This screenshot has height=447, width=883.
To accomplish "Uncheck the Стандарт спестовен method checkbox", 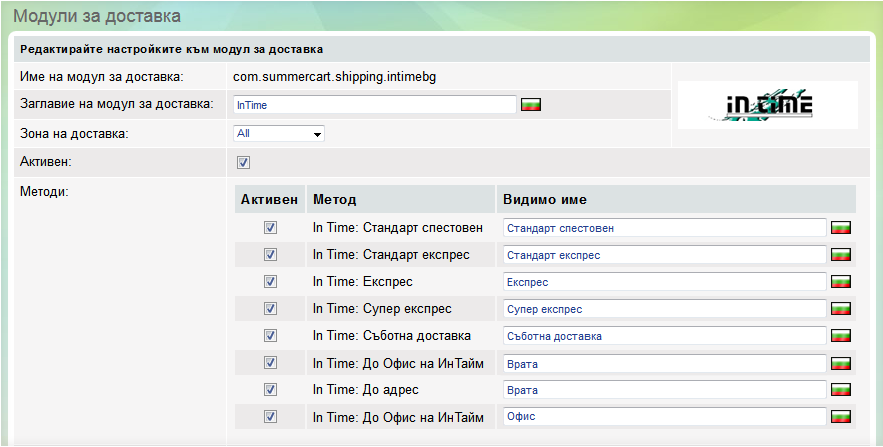I will [269, 228].
